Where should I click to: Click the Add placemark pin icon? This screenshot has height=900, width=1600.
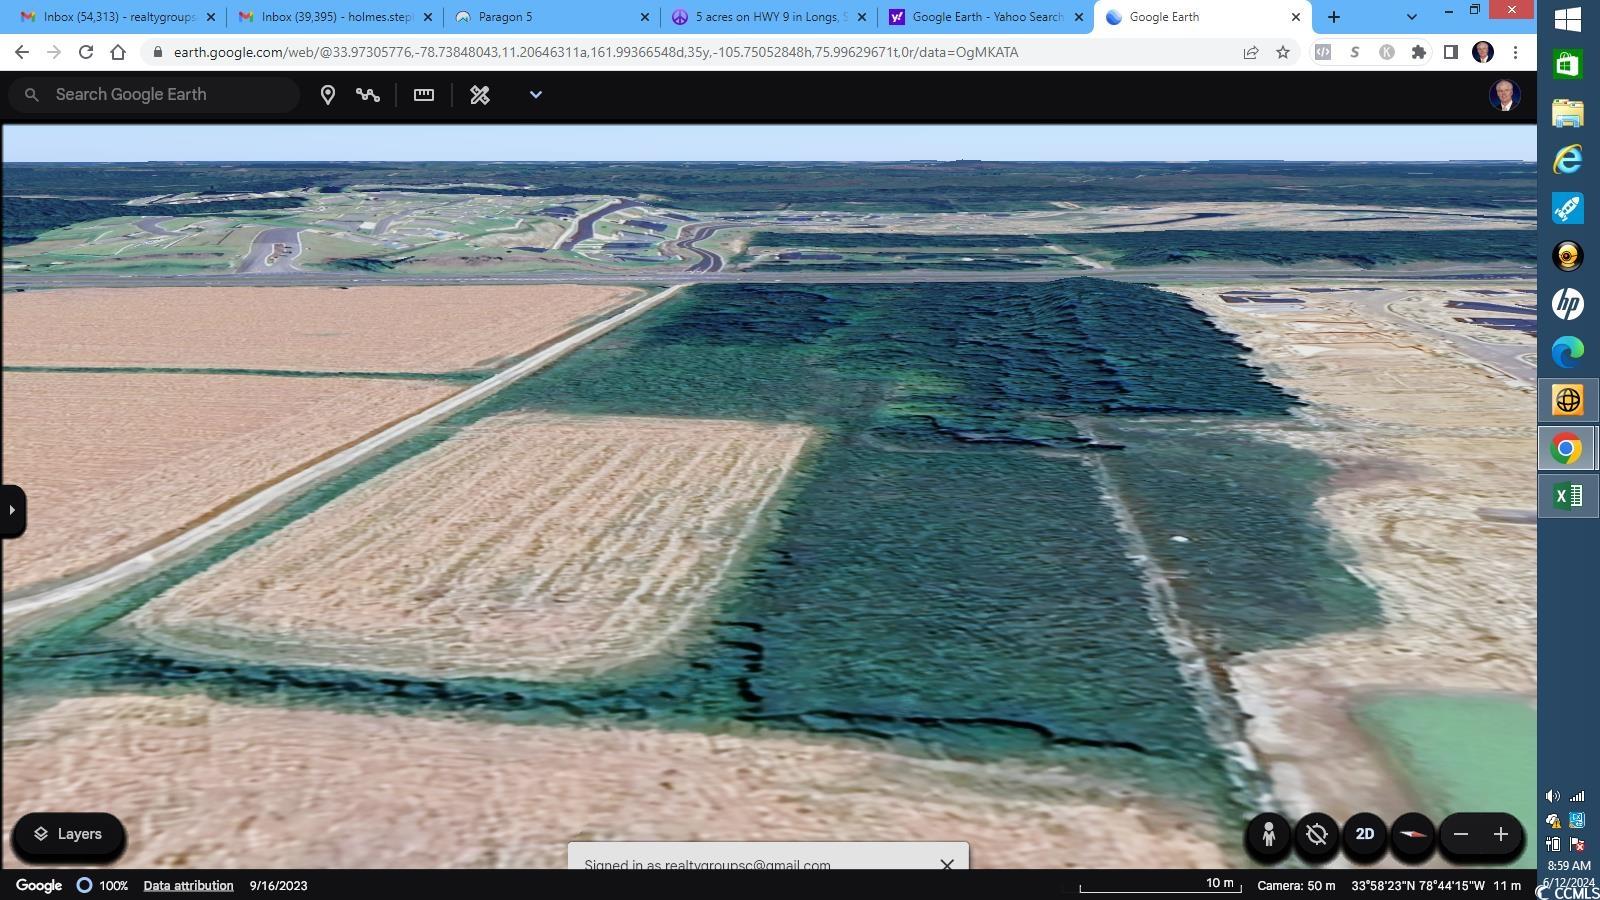click(327, 95)
